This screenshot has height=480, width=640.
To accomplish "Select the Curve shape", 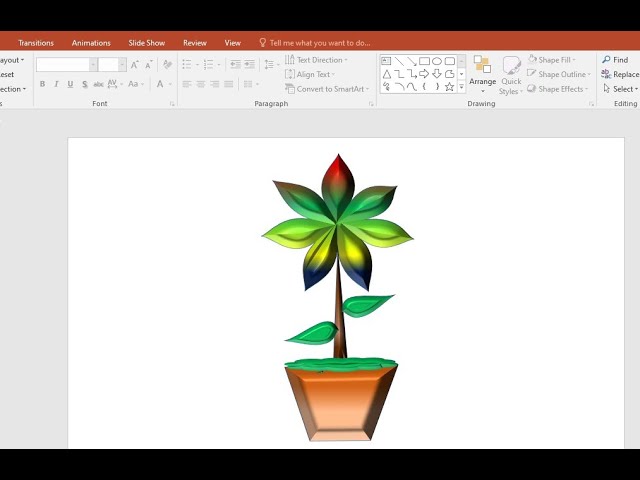I will (411, 87).
